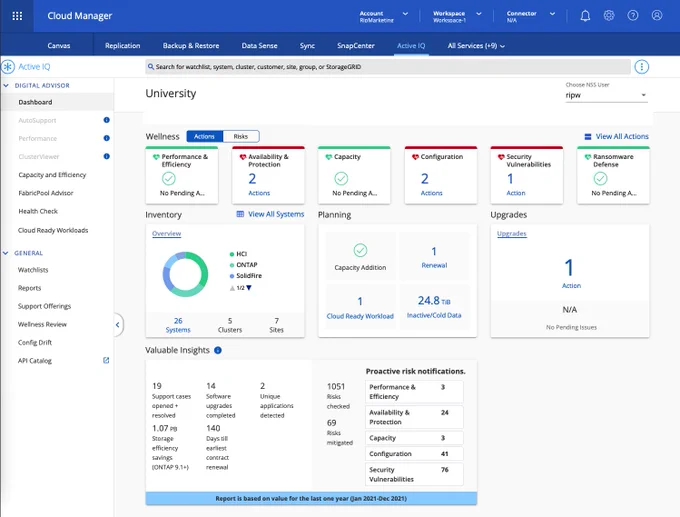This screenshot has height=517, width=680.
Task: Click the Performance & Efficiency checkmark icon
Action: (169, 179)
